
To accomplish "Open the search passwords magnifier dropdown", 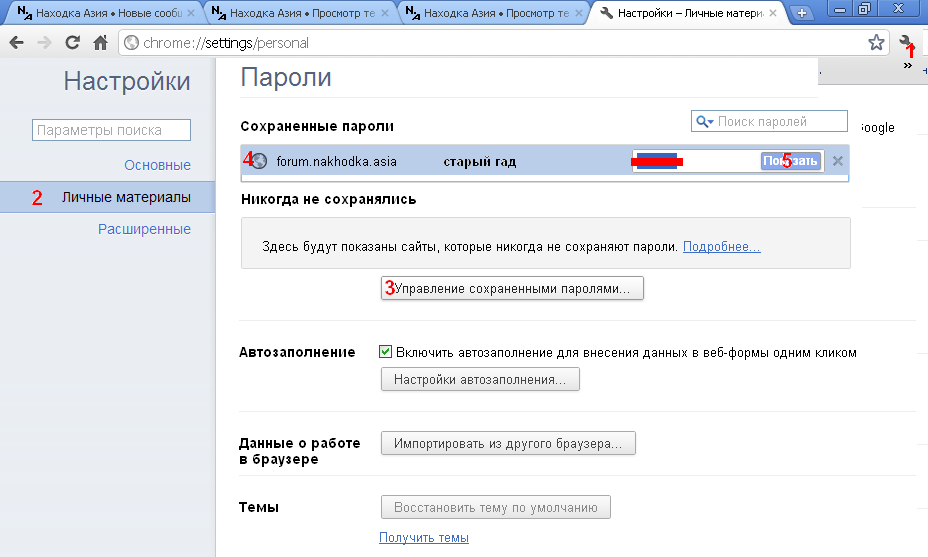I will point(705,122).
